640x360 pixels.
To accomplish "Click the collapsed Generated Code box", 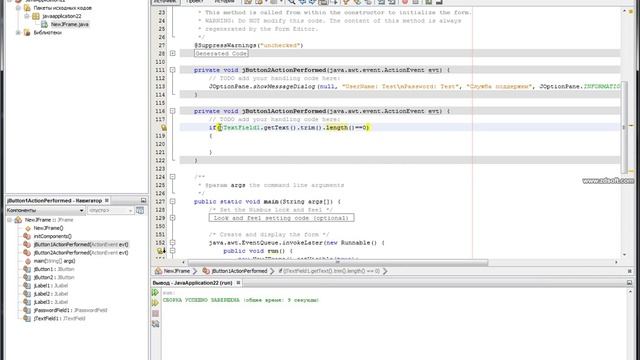I will (221, 53).
